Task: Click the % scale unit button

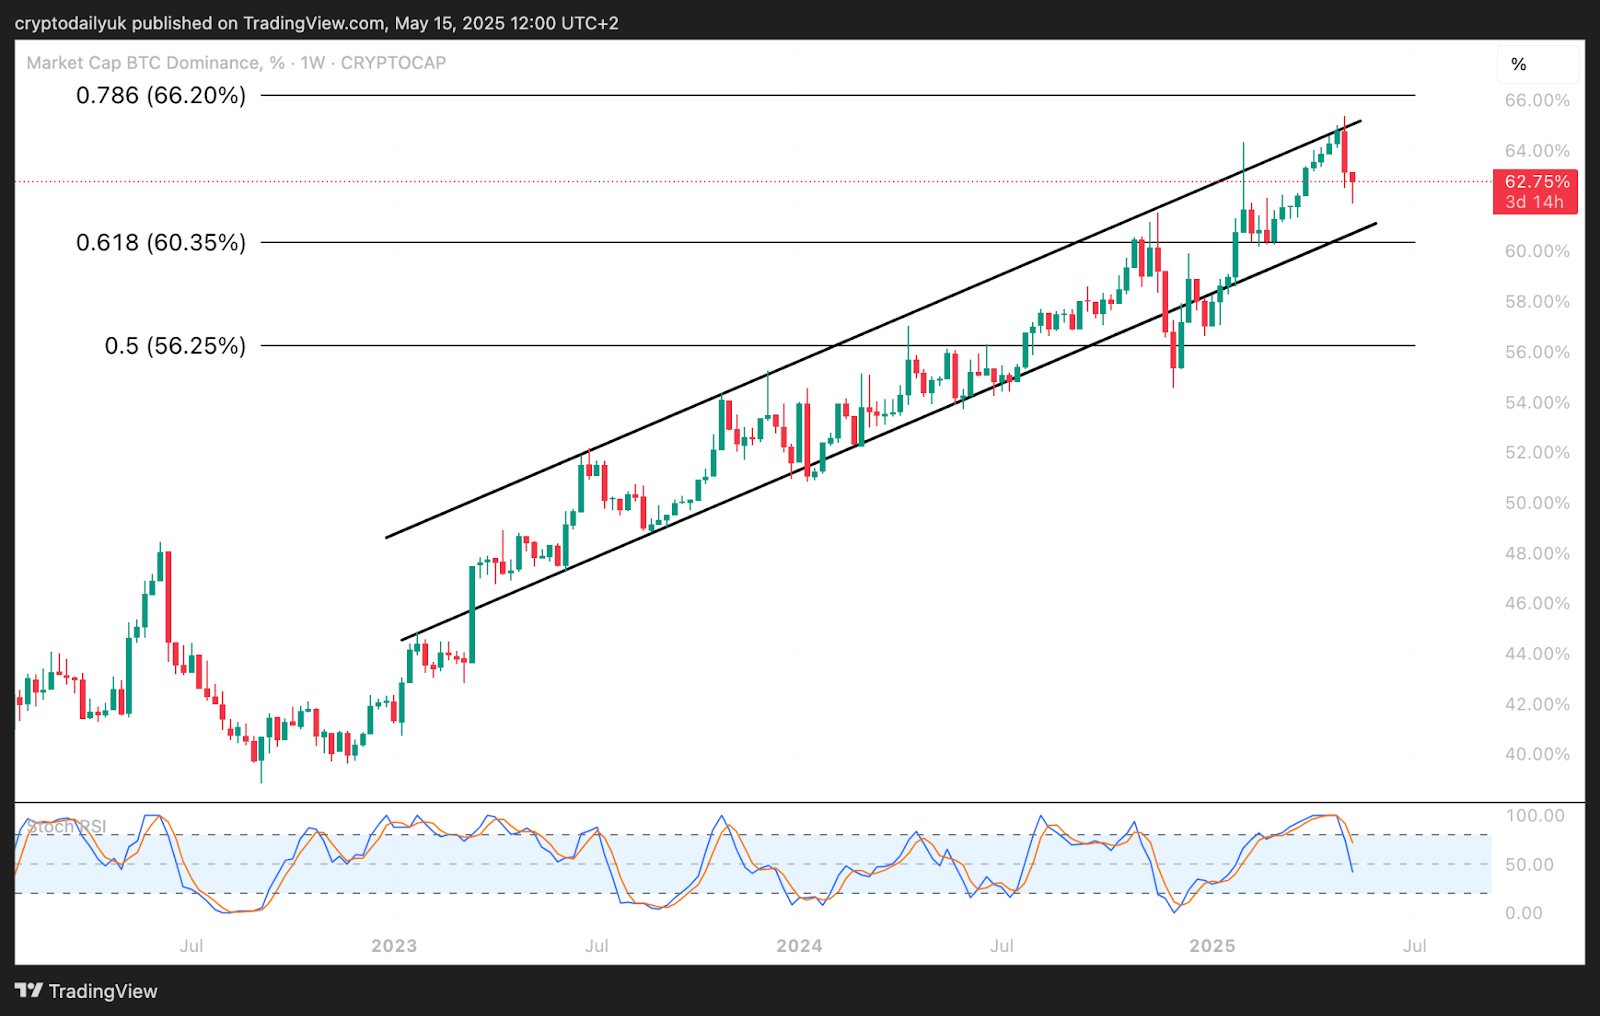Action: [x=1538, y=64]
